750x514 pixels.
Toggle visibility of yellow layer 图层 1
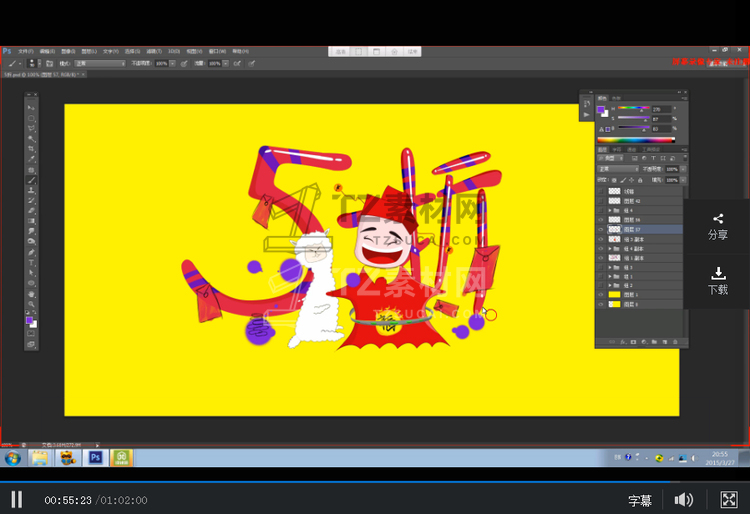[601, 295]
